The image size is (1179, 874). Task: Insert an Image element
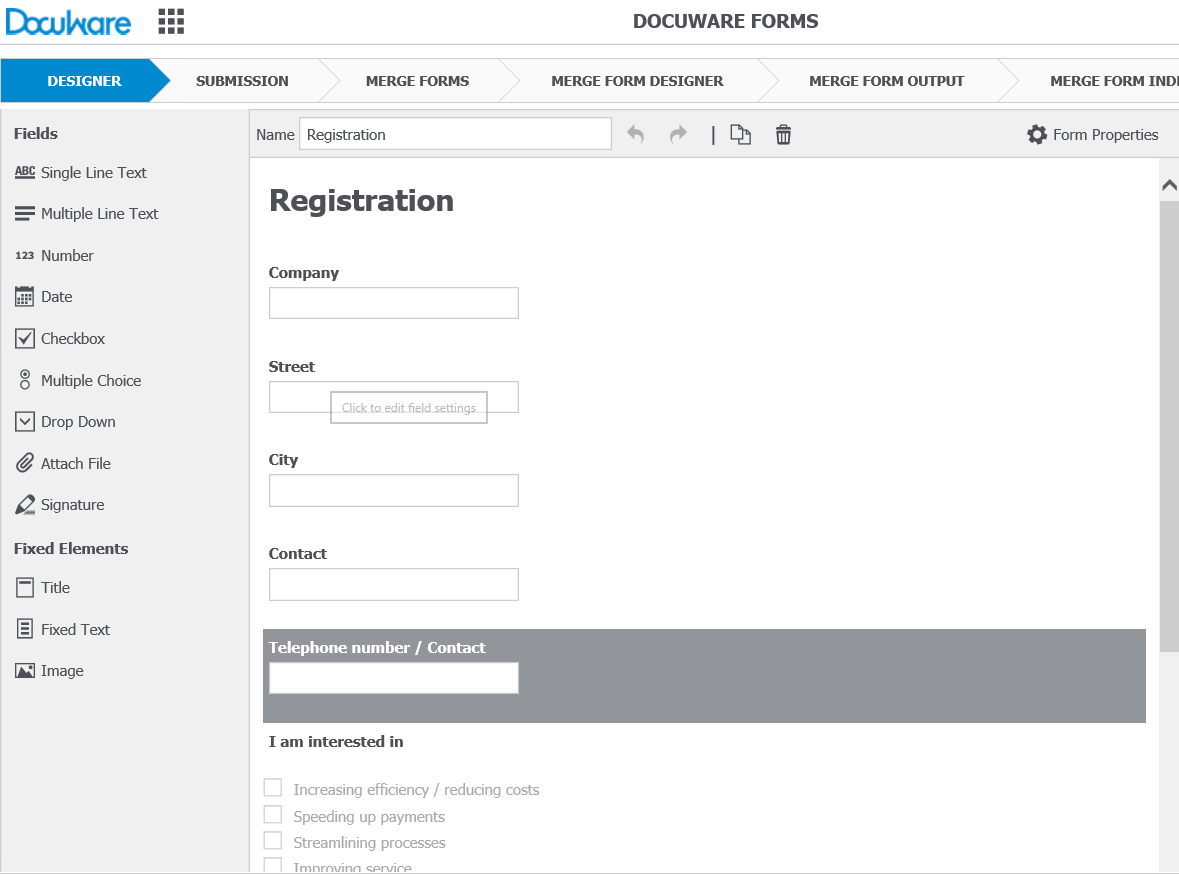59,670
